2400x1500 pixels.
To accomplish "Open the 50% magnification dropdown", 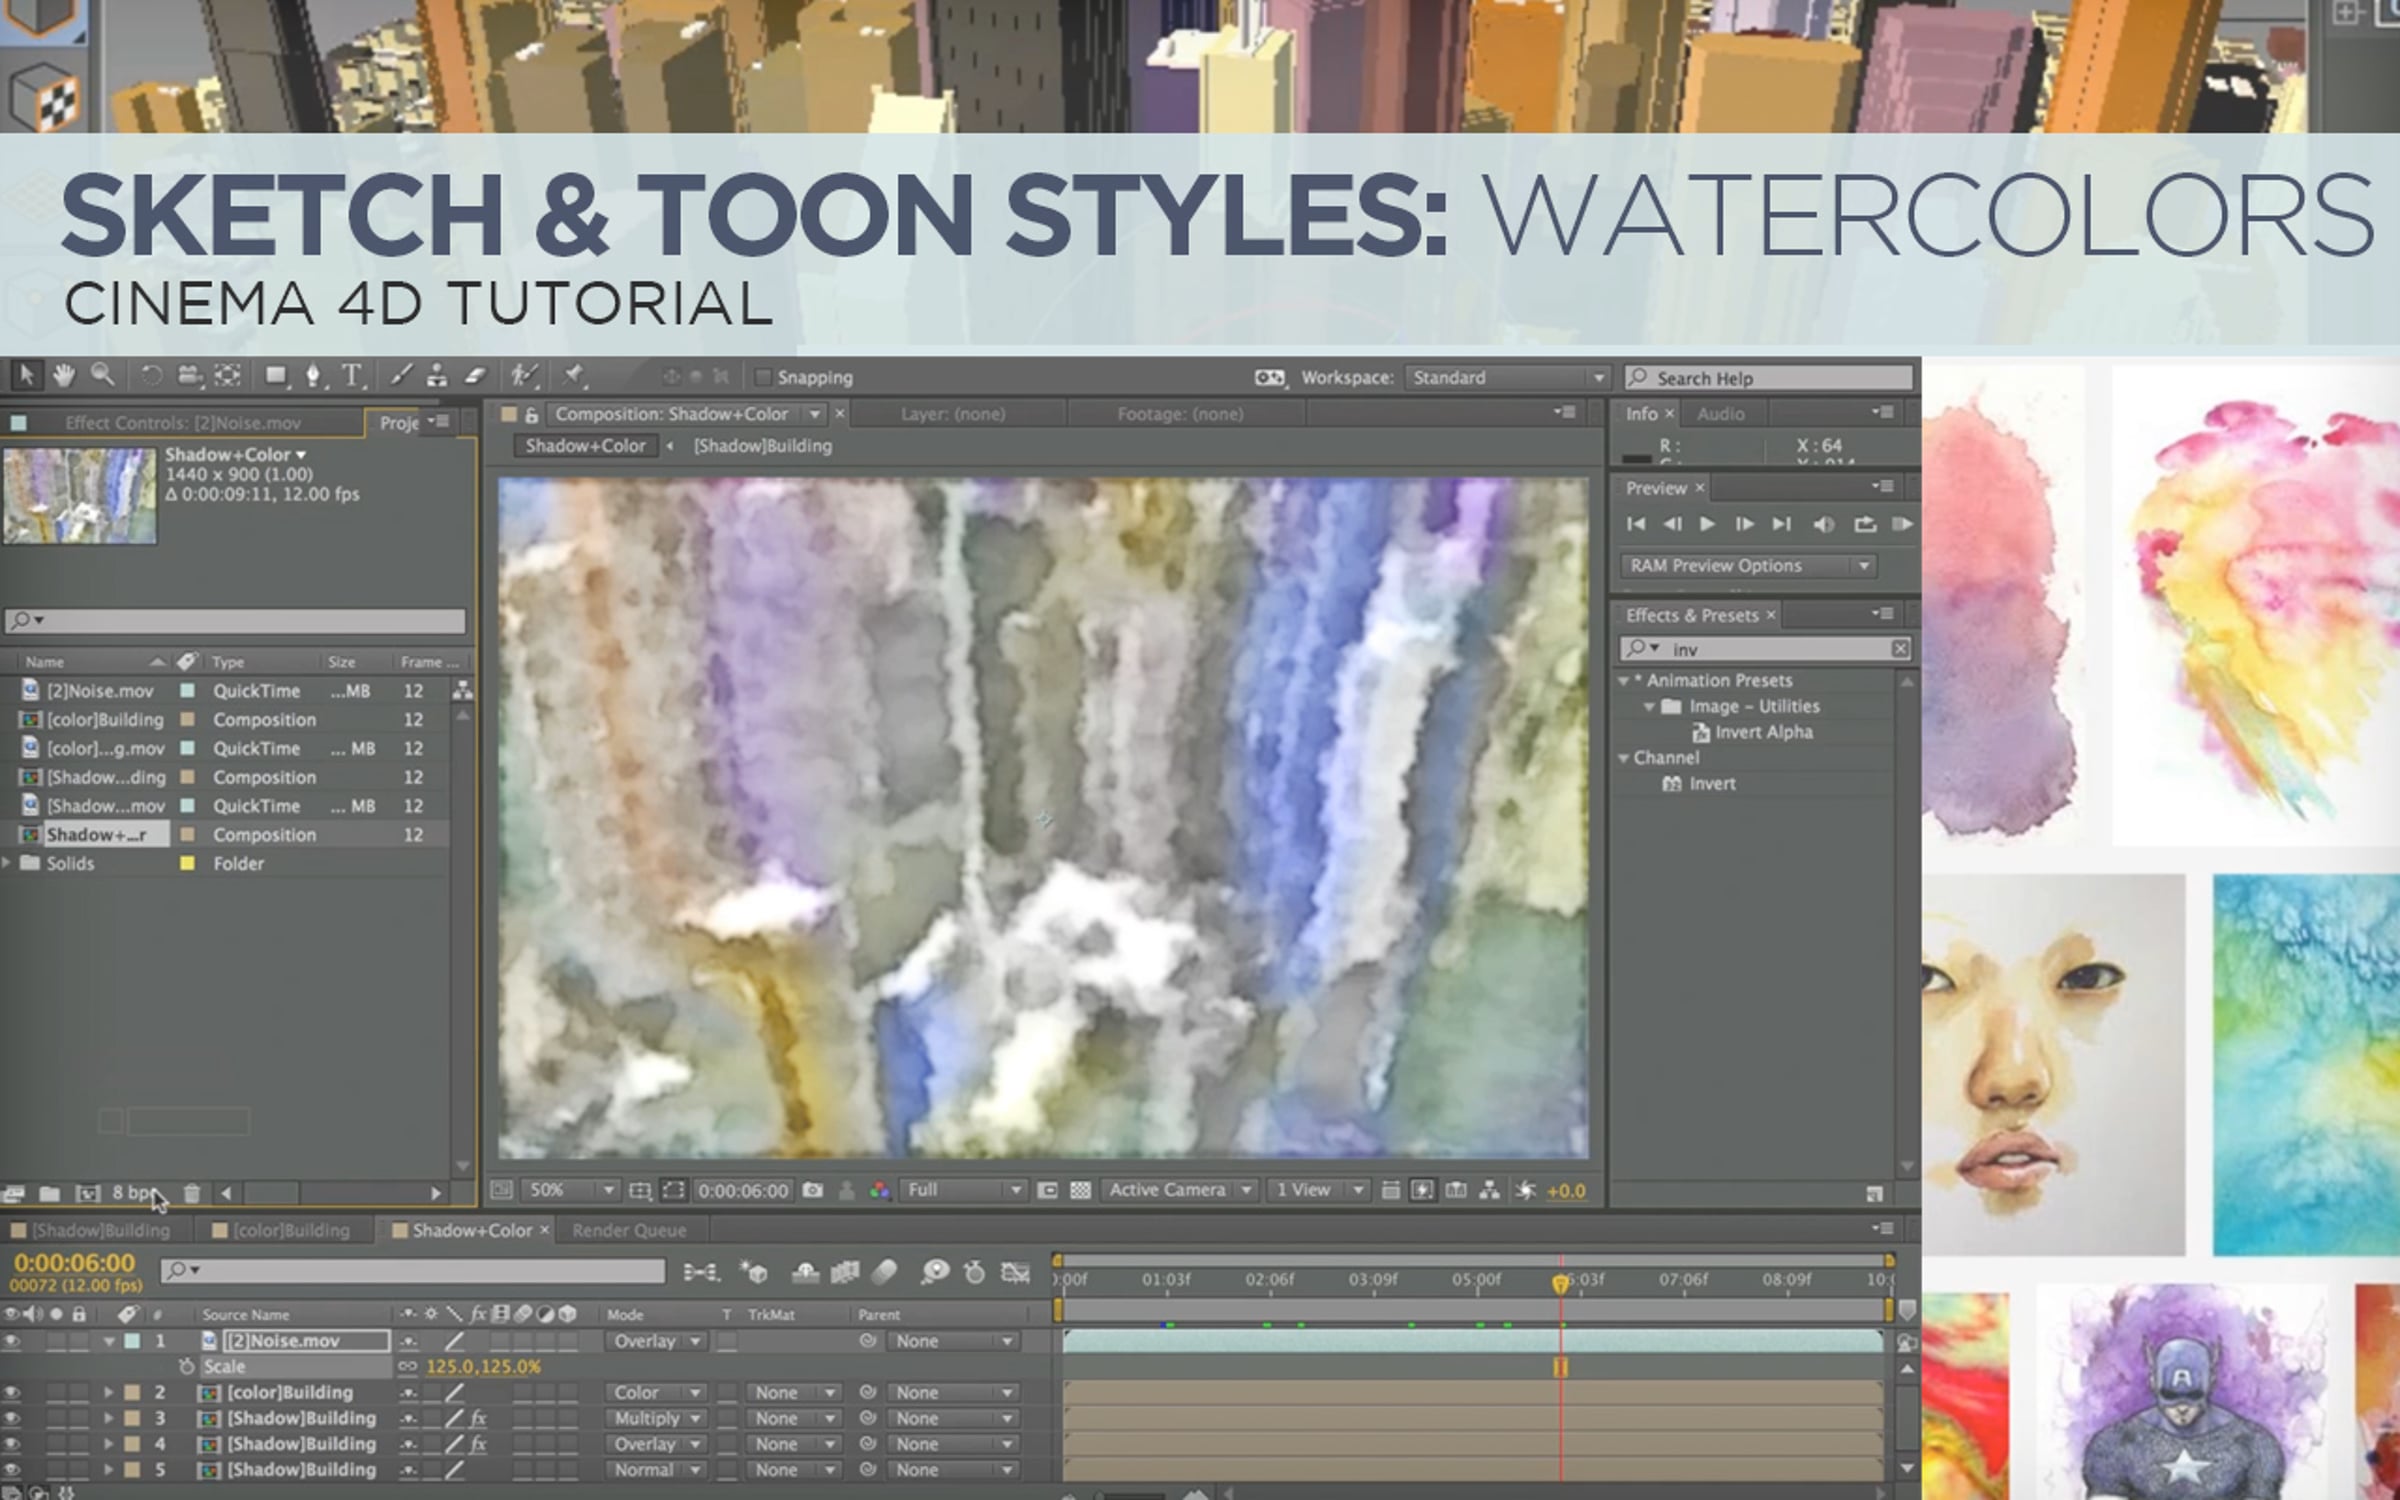I will pos(569,1190).
